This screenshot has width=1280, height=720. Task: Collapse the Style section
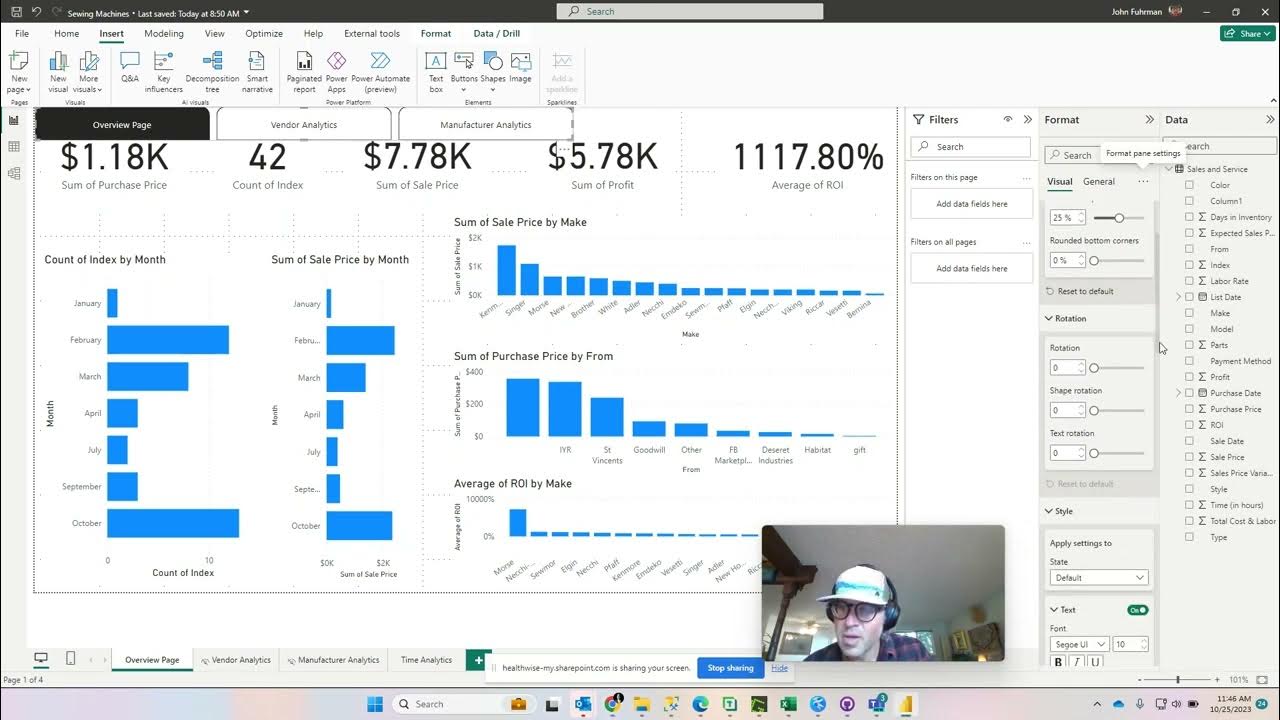[1049, 511]
